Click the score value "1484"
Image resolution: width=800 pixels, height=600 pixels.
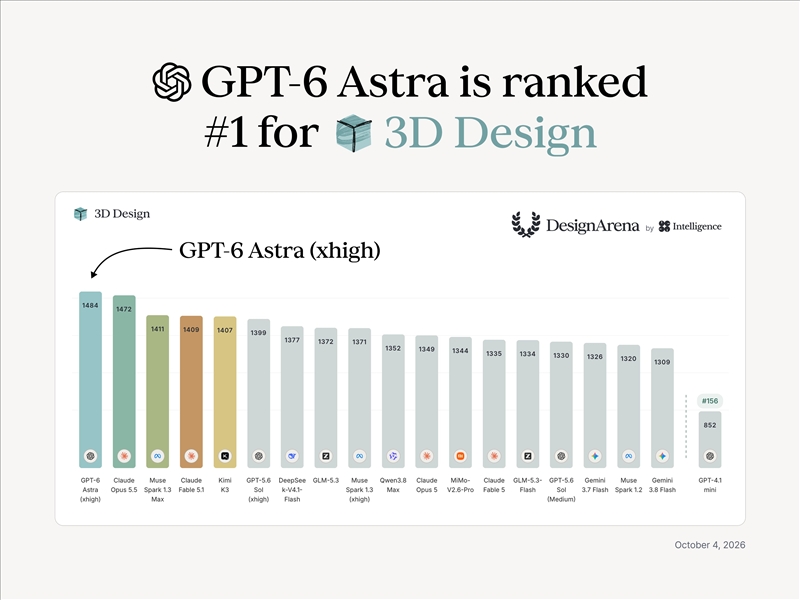(90, 306)
